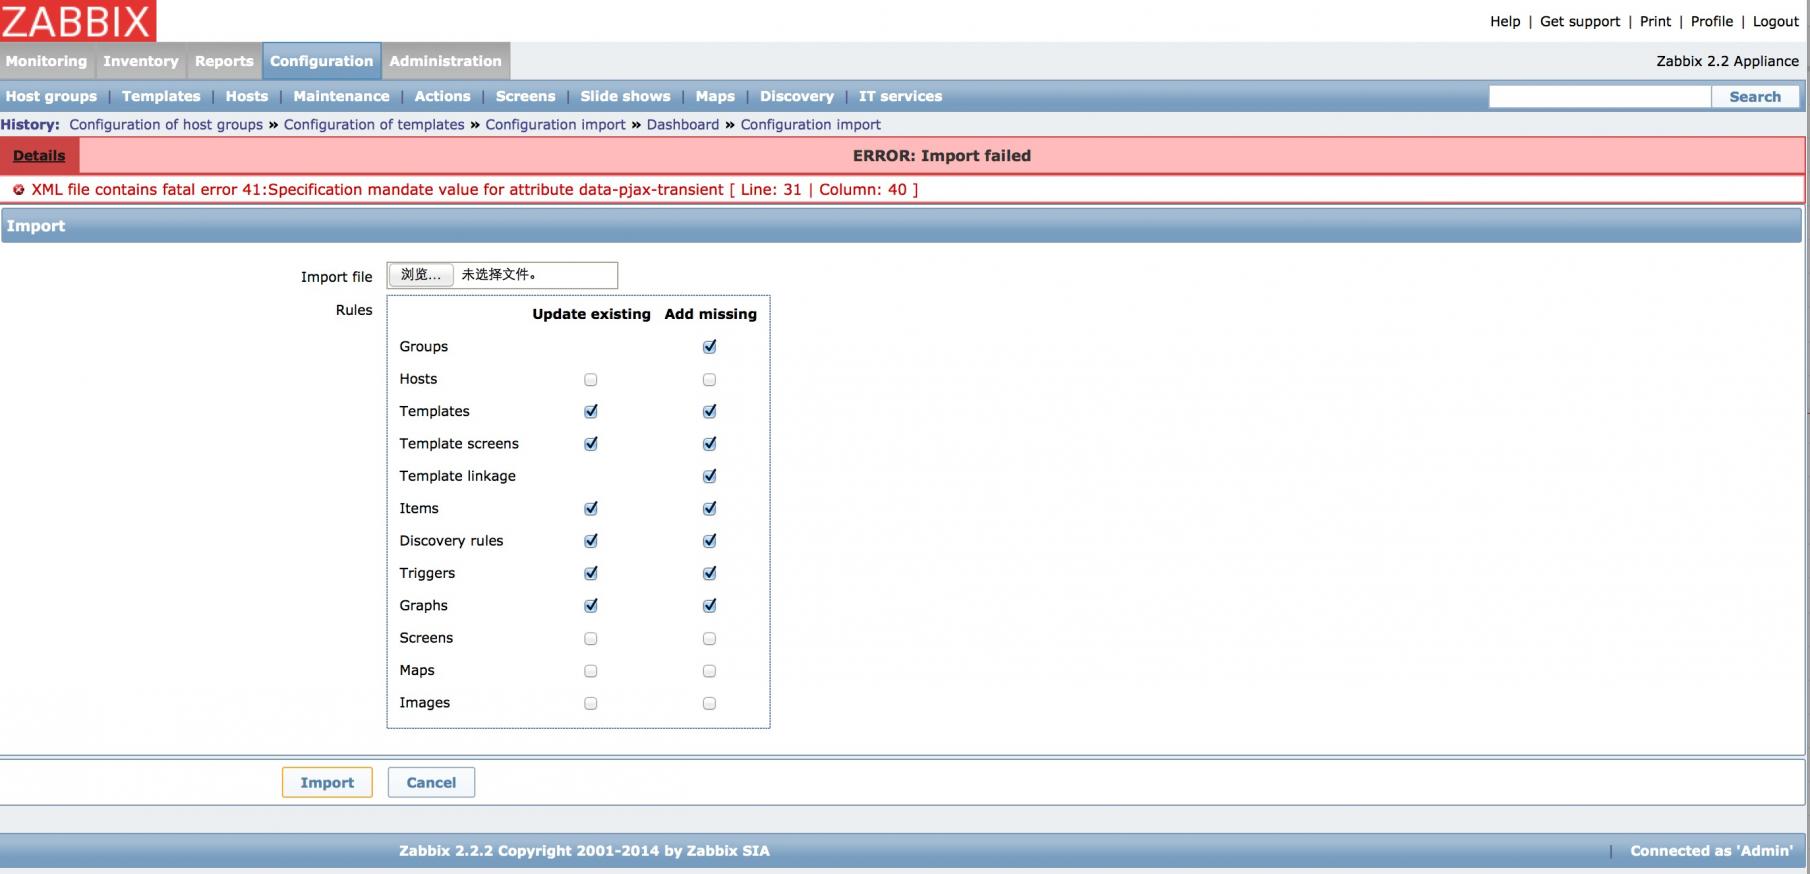Click the browse file button
This screenshot has height=874, width=1810.
click(x=420, y=275)
